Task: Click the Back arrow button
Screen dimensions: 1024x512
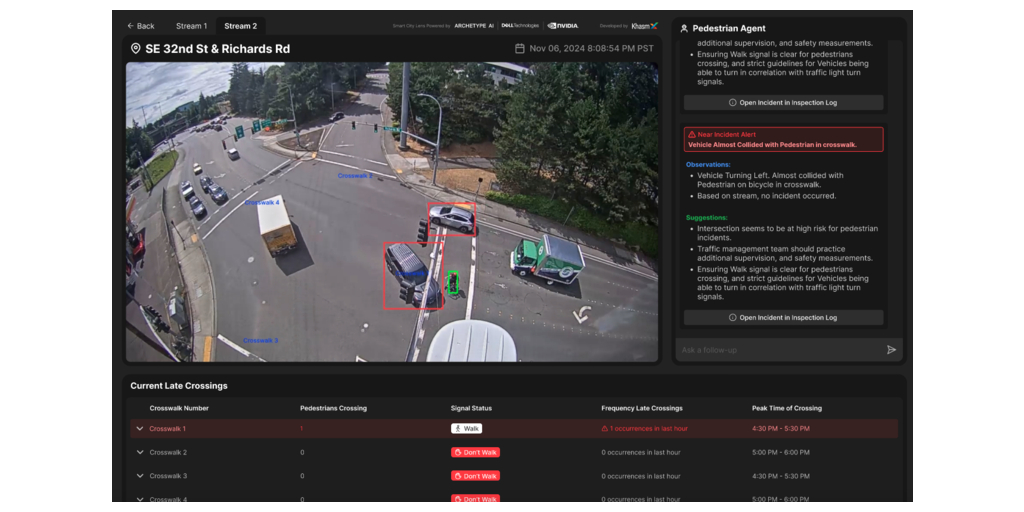Action: point(140,26)
